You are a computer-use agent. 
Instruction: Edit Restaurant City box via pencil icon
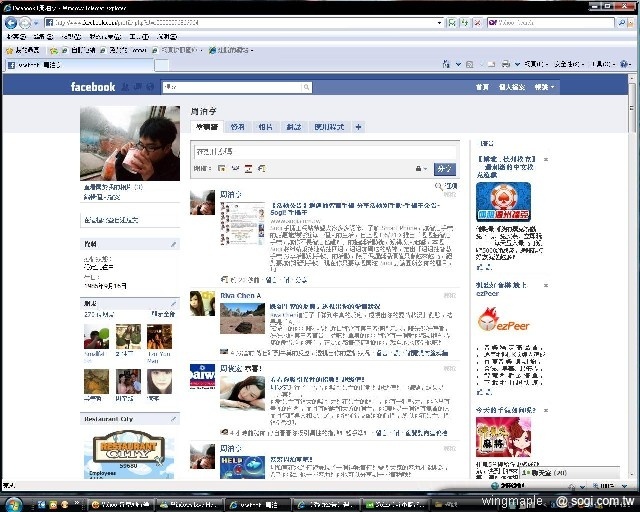pos(173,419)
